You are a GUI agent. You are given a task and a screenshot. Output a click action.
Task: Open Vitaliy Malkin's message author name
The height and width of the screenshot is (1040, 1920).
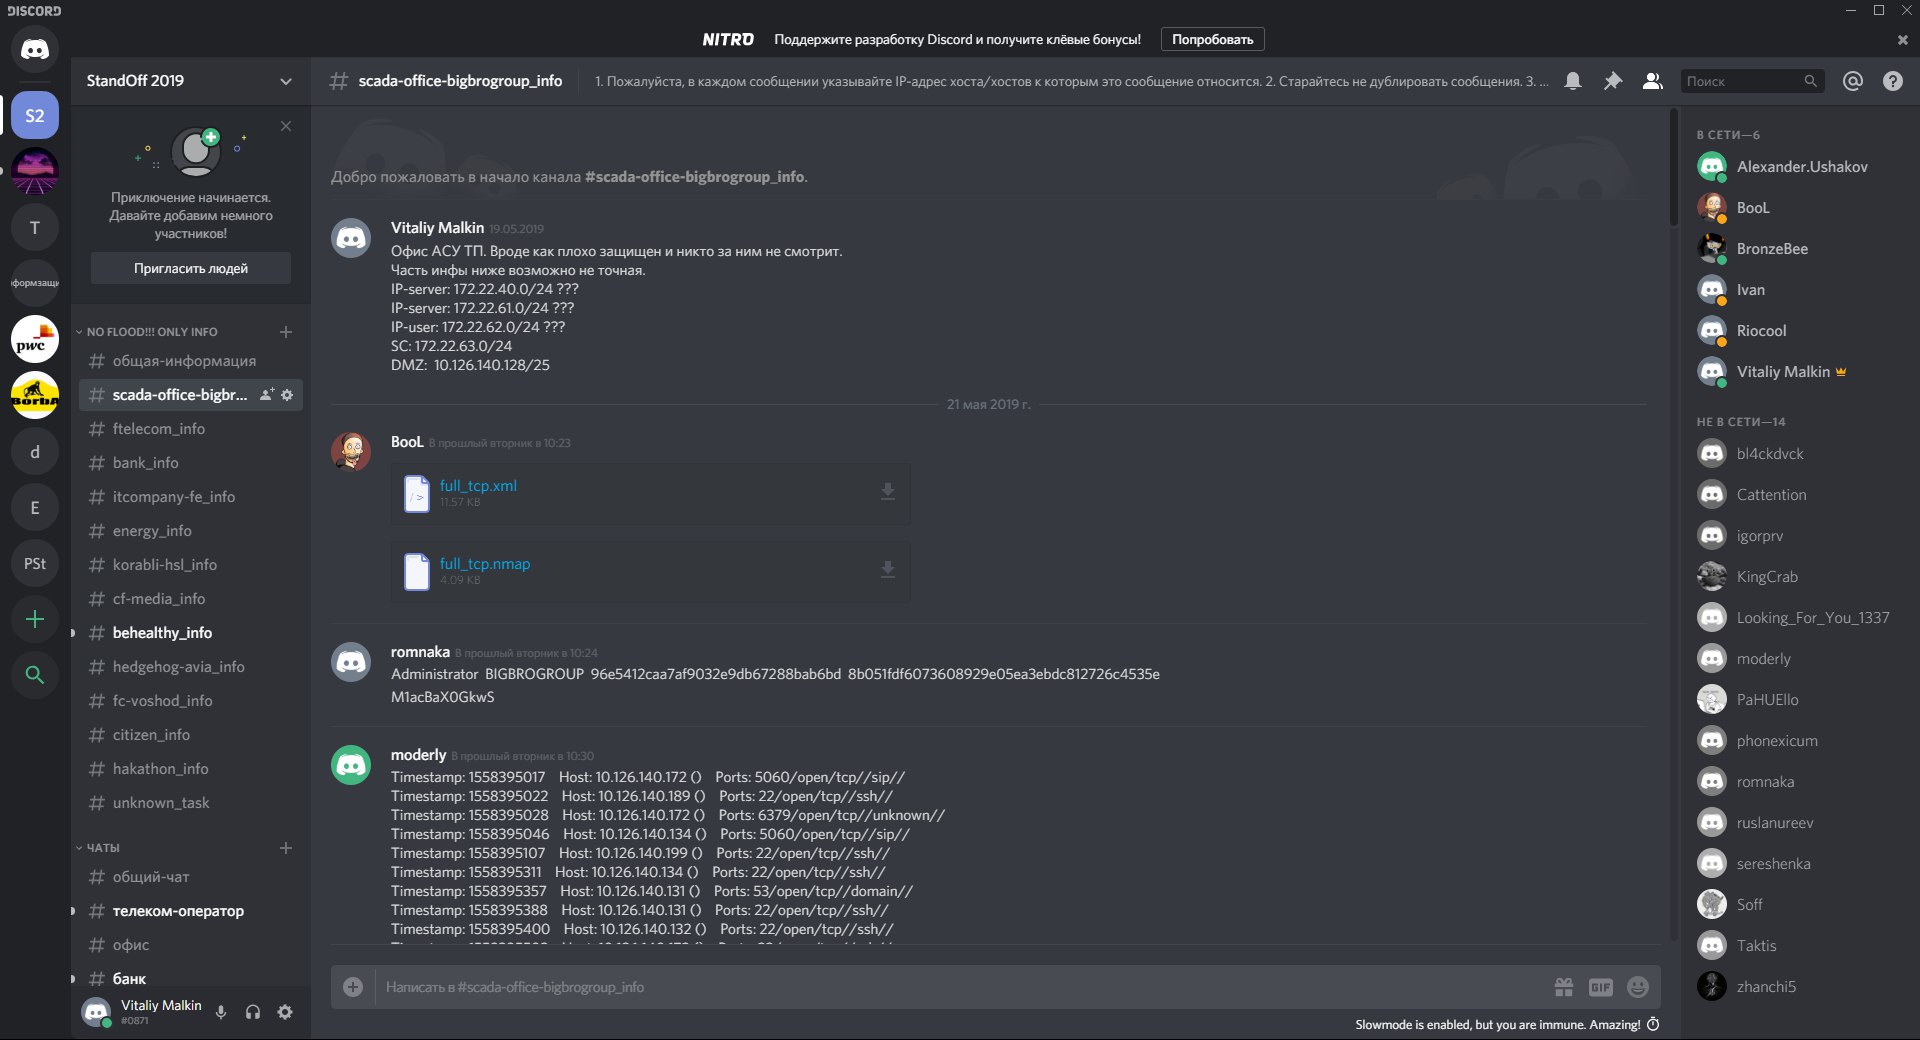pos(437,228)
